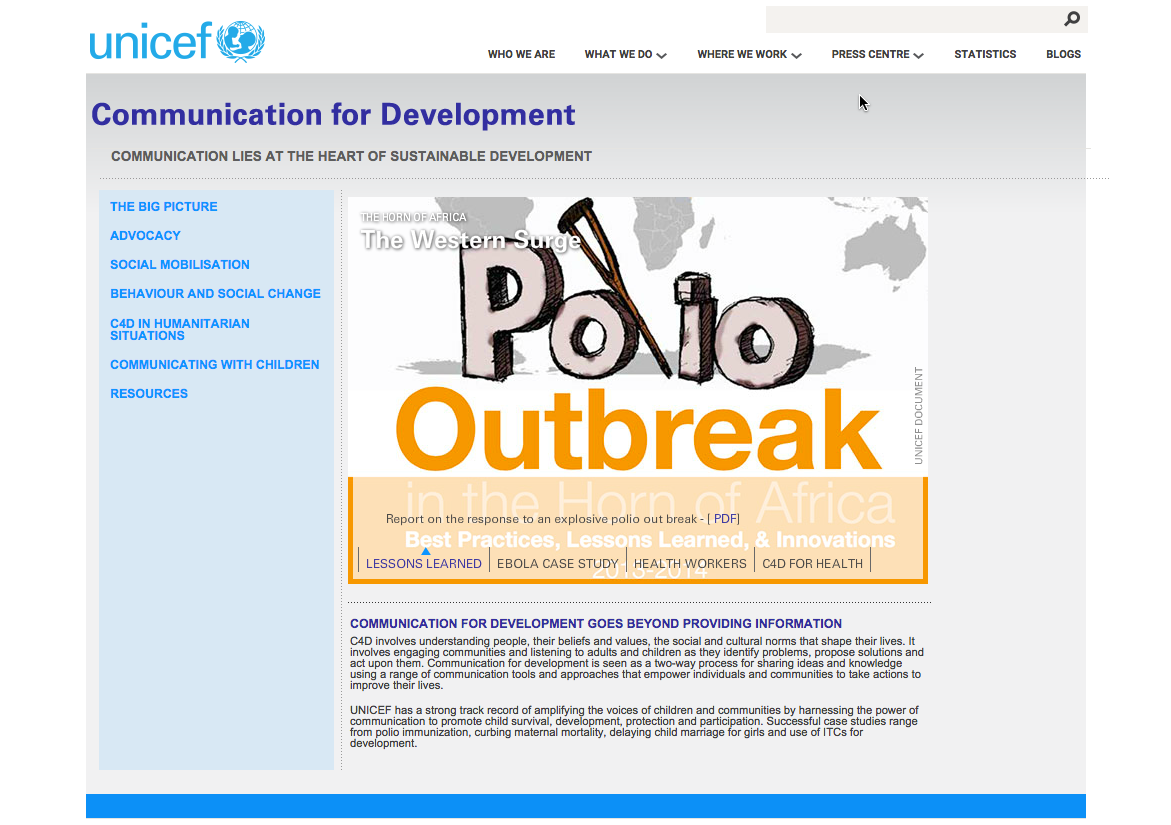
Task: Switch to the EBOLA CASE STUDY tab
Action: pyautogui.click(x=558, y=564)
